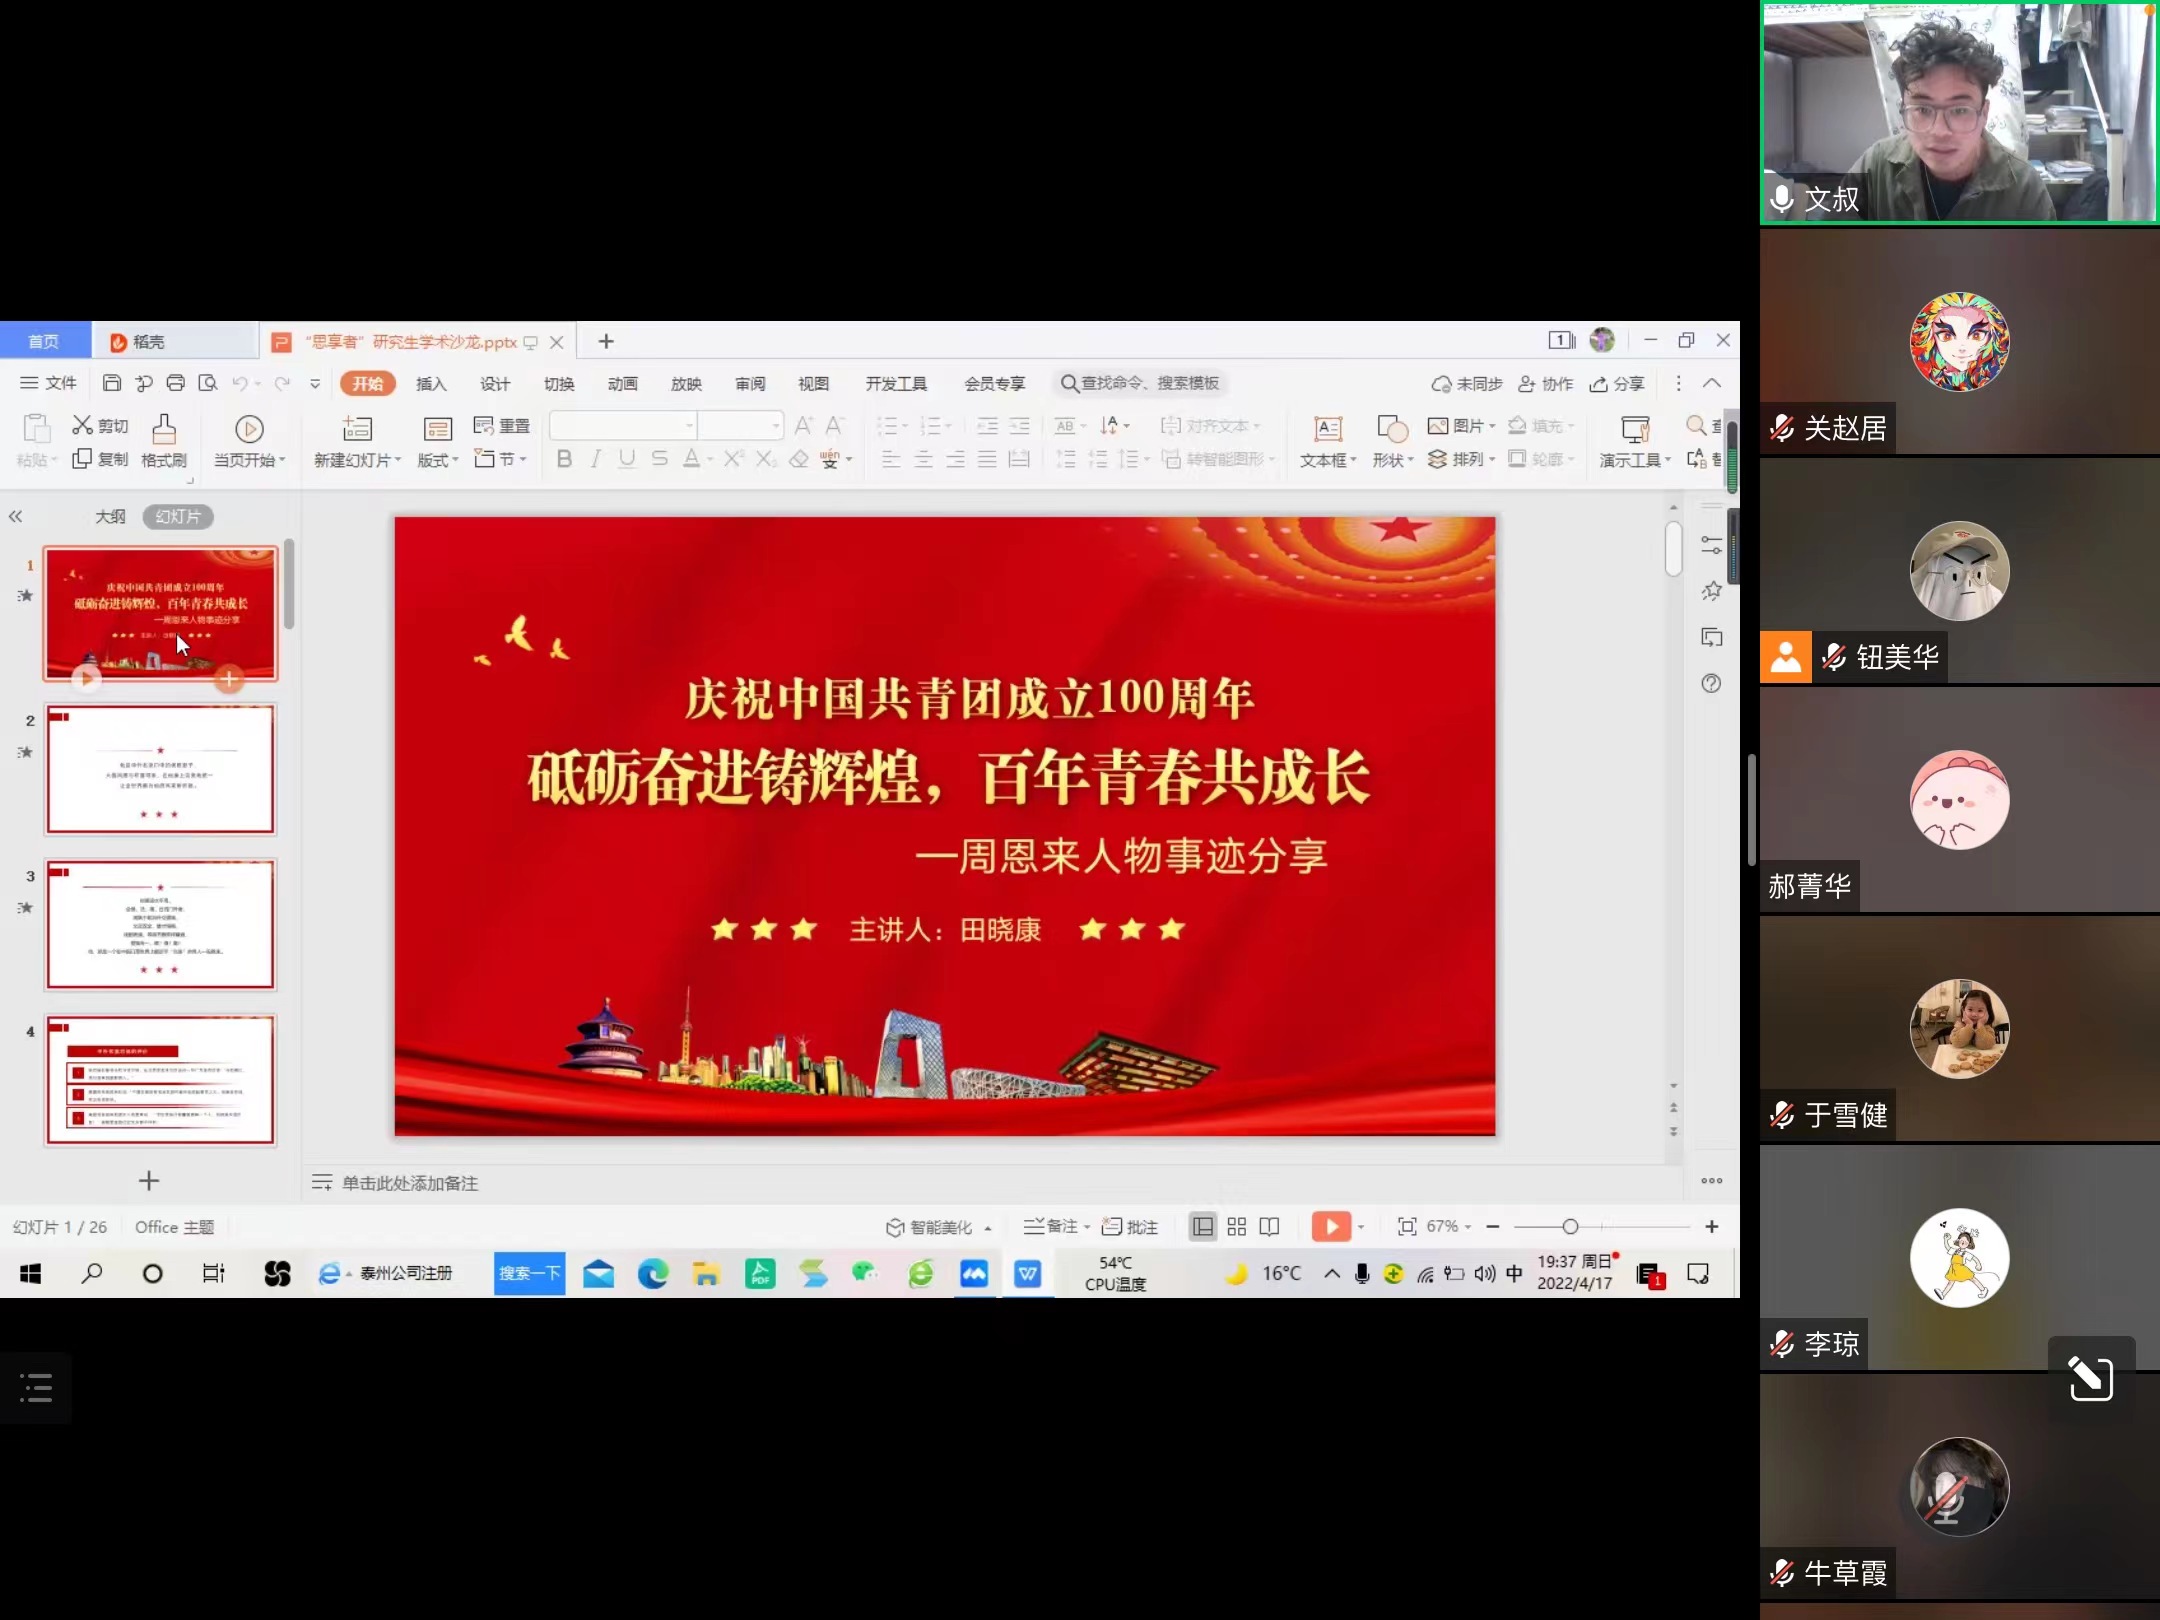Switch to outline (大纲) view
Viewport: 2160px width, 1620px height.
coord(110,516)
